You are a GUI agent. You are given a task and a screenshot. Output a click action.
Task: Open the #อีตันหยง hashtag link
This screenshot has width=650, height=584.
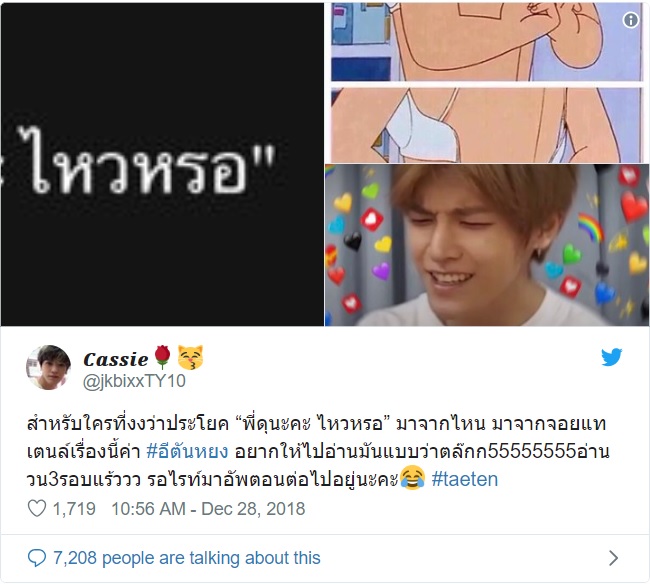point(187,451)
